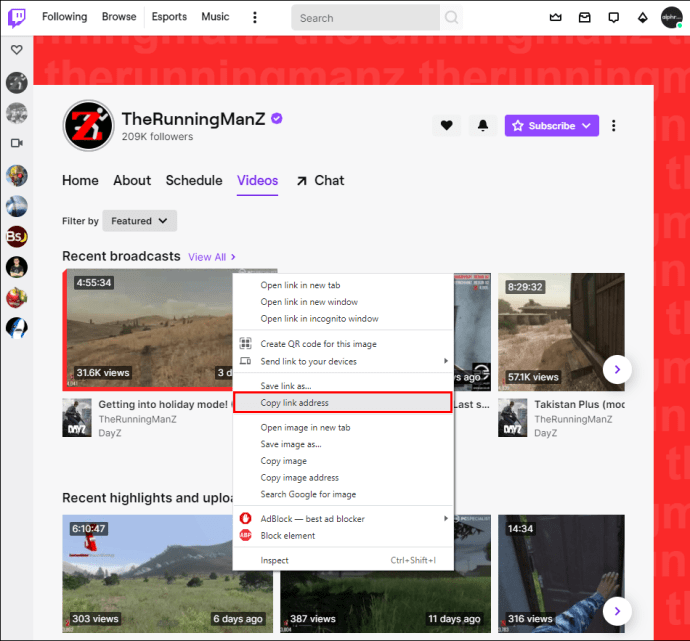Click the verified badge next to channel name
The width and height of the screenshot is (690, 641).
[277, 118]
